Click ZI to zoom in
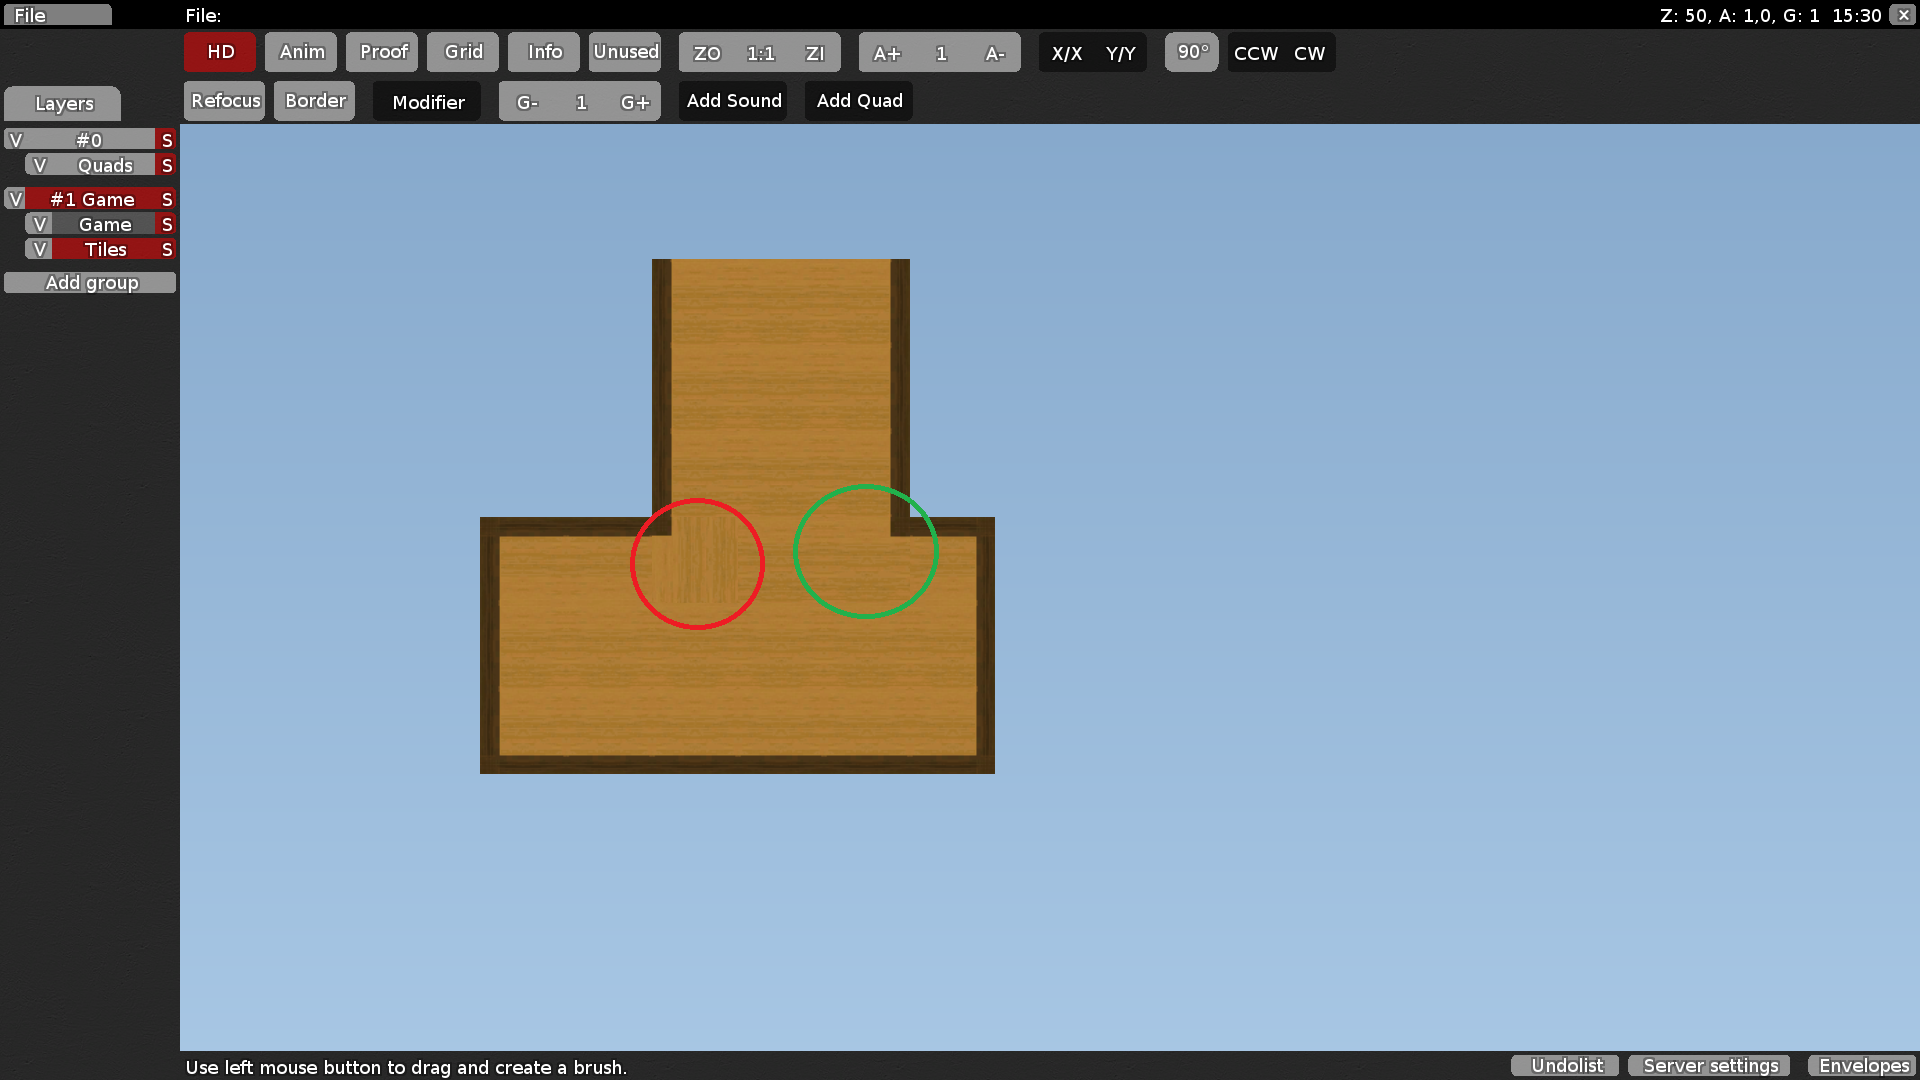Screen dimensions: 1920x1080 pos(814,53)
